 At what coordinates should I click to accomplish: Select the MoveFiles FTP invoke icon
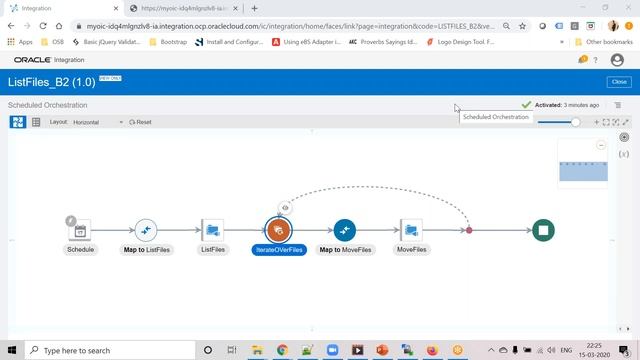[x=411, y=231]
